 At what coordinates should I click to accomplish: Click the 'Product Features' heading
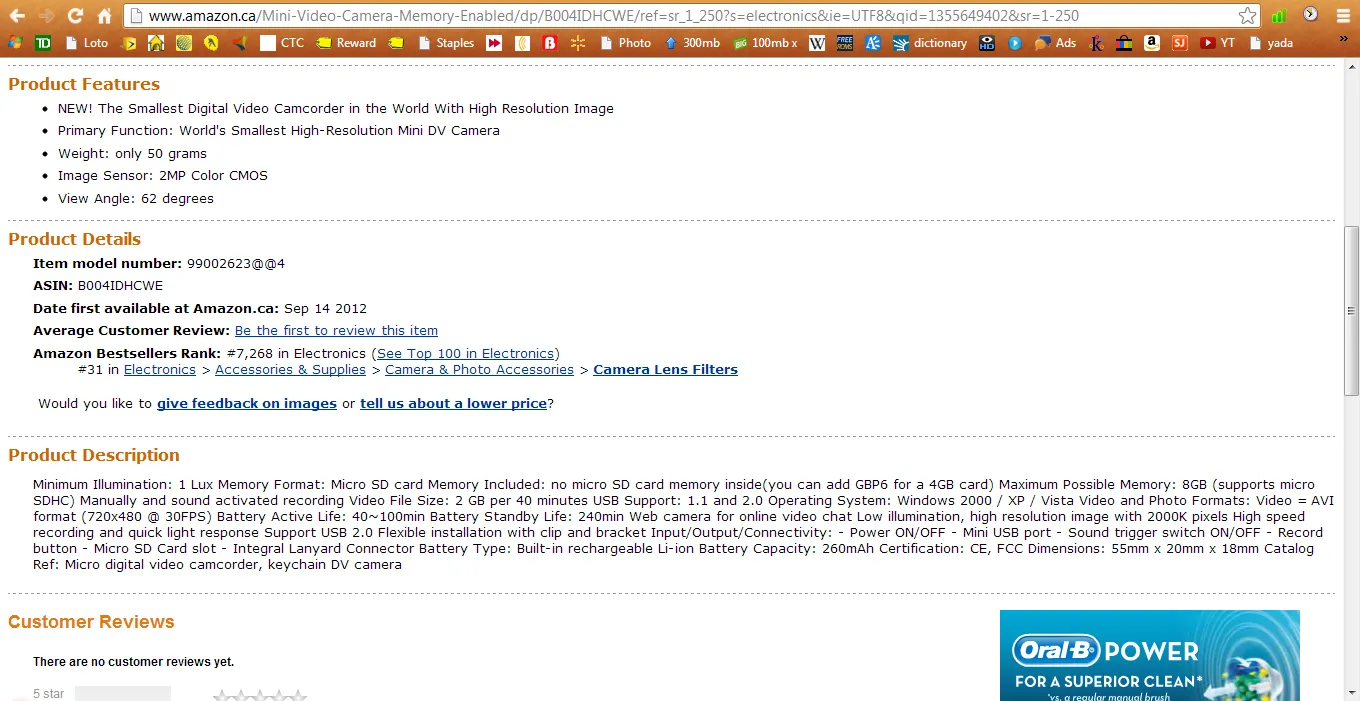(x=84, y=84)
